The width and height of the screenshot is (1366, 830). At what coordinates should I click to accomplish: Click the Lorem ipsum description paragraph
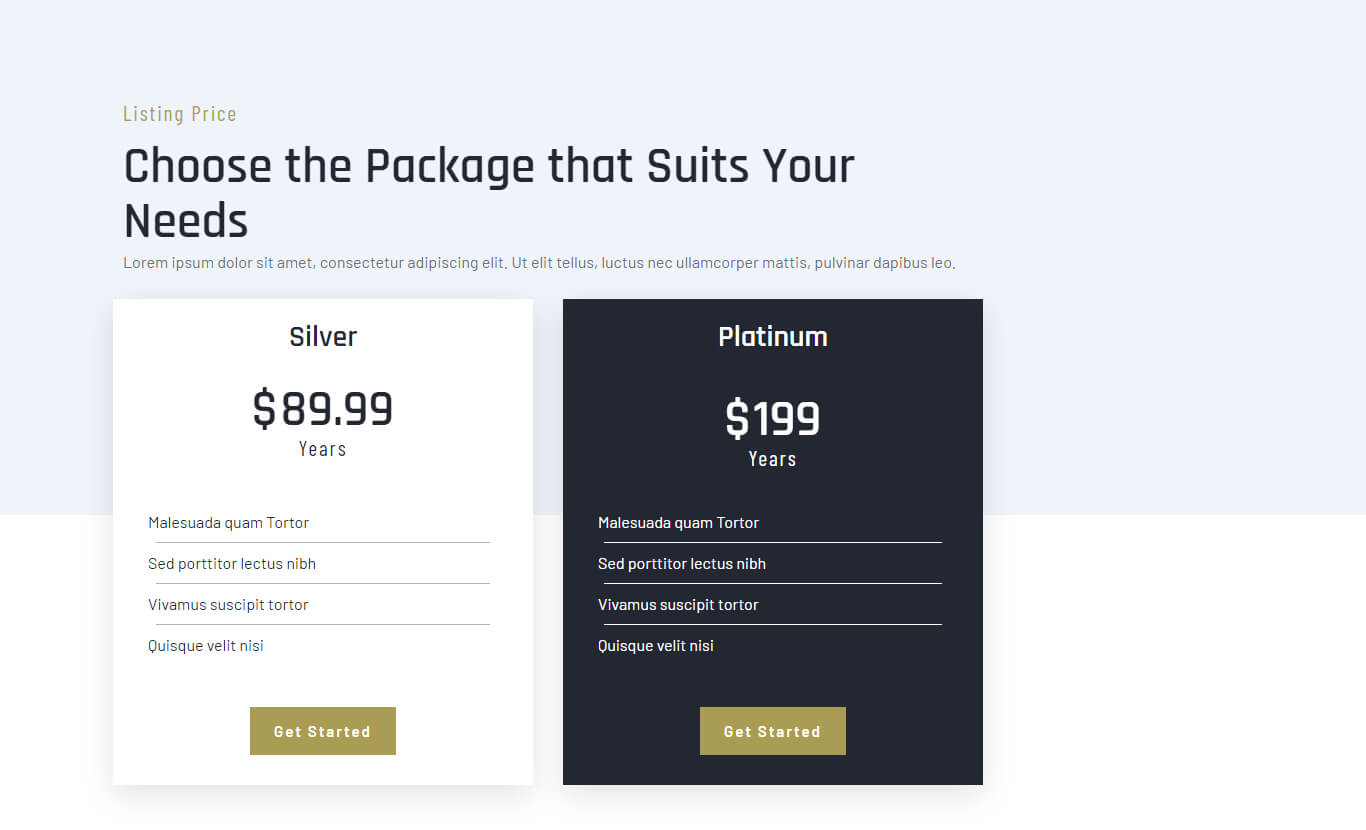click(539, 263)
